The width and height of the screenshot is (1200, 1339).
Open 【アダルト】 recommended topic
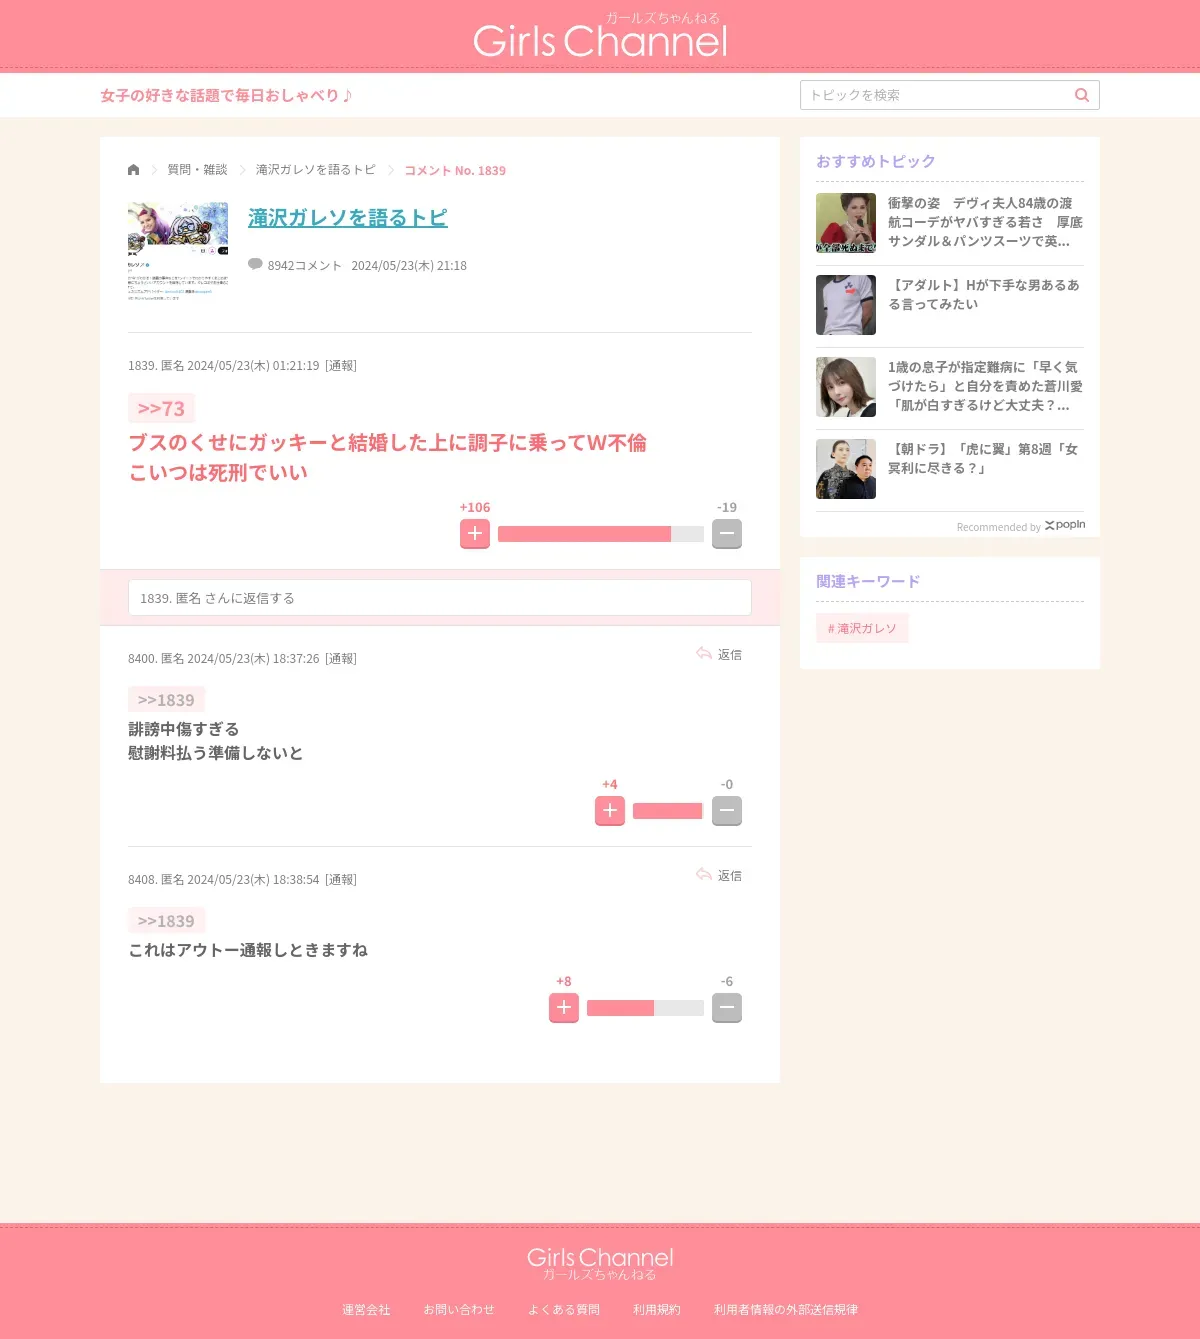985,294
